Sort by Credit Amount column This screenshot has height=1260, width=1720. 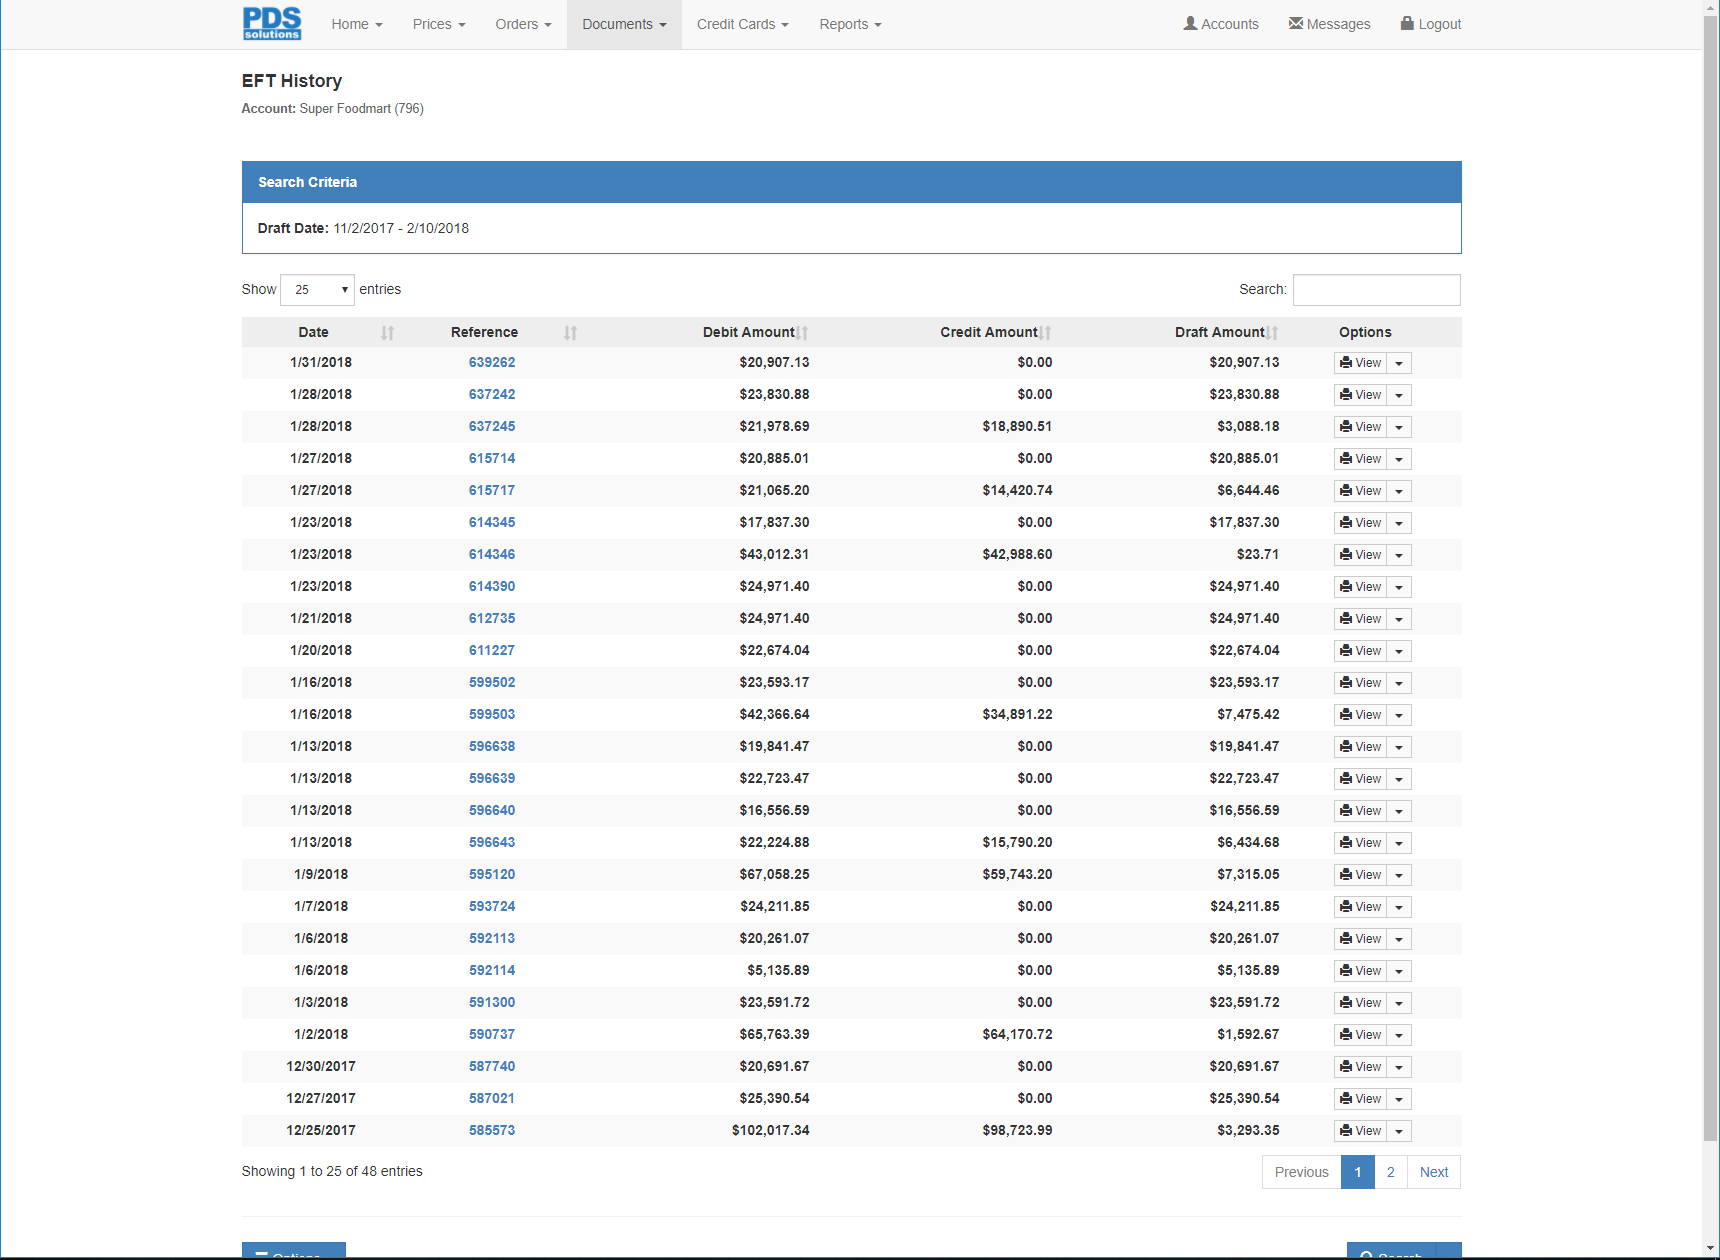click(988, 332)
